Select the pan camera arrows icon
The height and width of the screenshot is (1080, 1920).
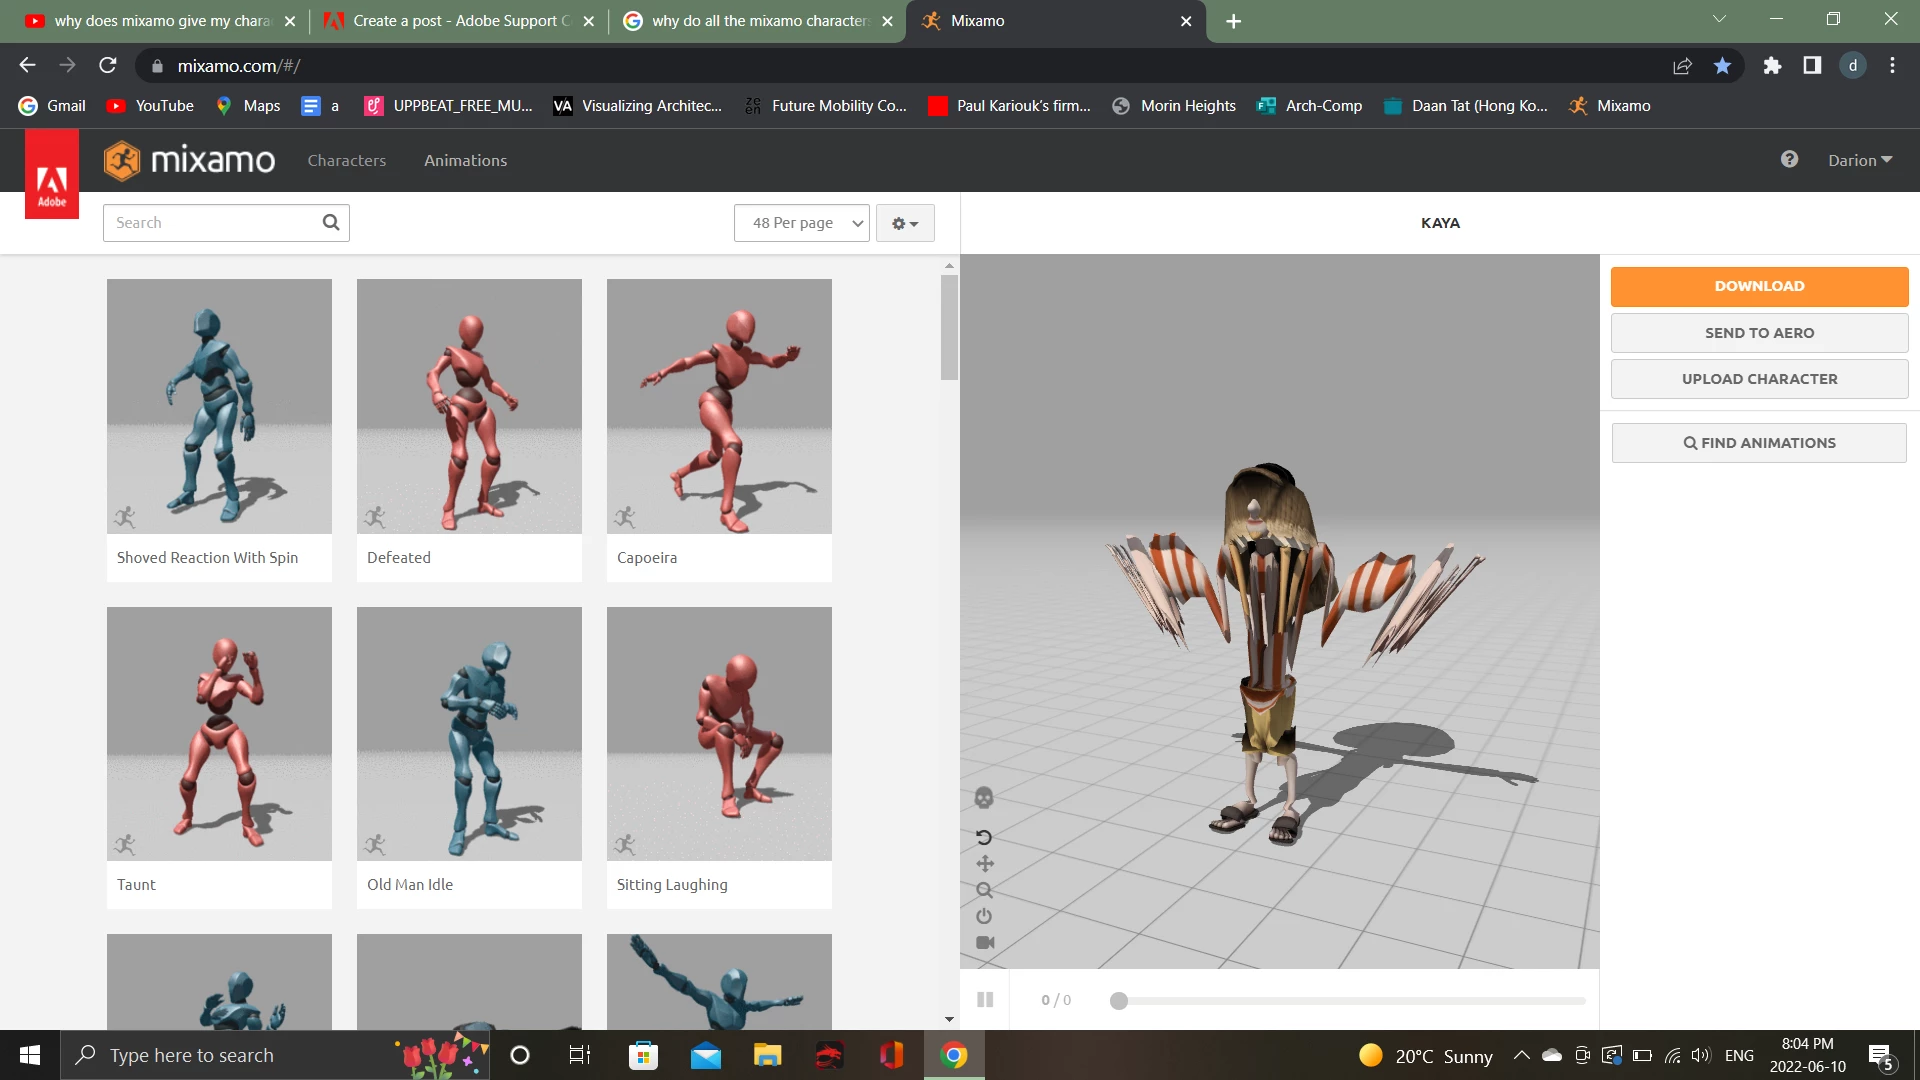[x=985, y=864]
